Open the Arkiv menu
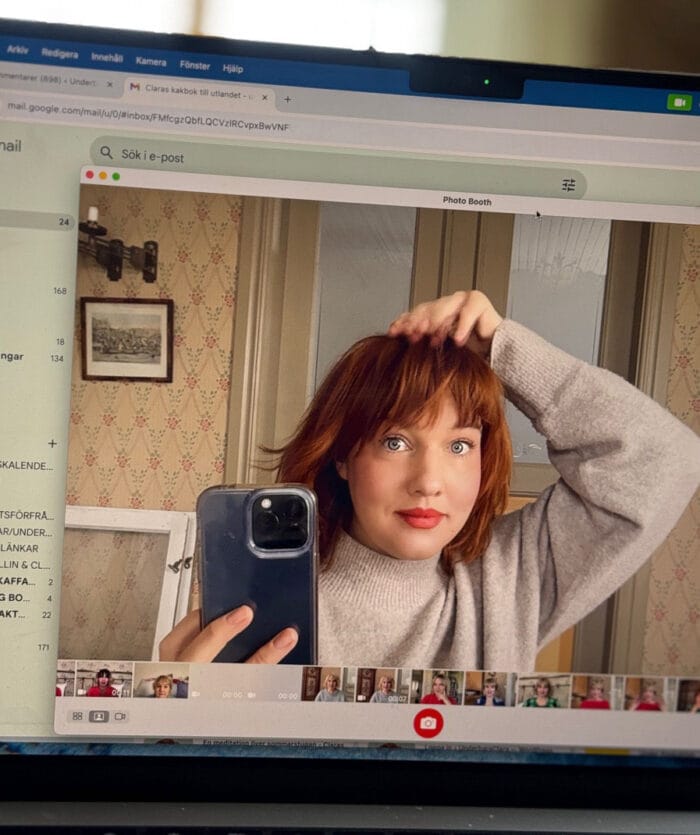The image size is (700, 835). pyautogui.click(x=17, y=49)
